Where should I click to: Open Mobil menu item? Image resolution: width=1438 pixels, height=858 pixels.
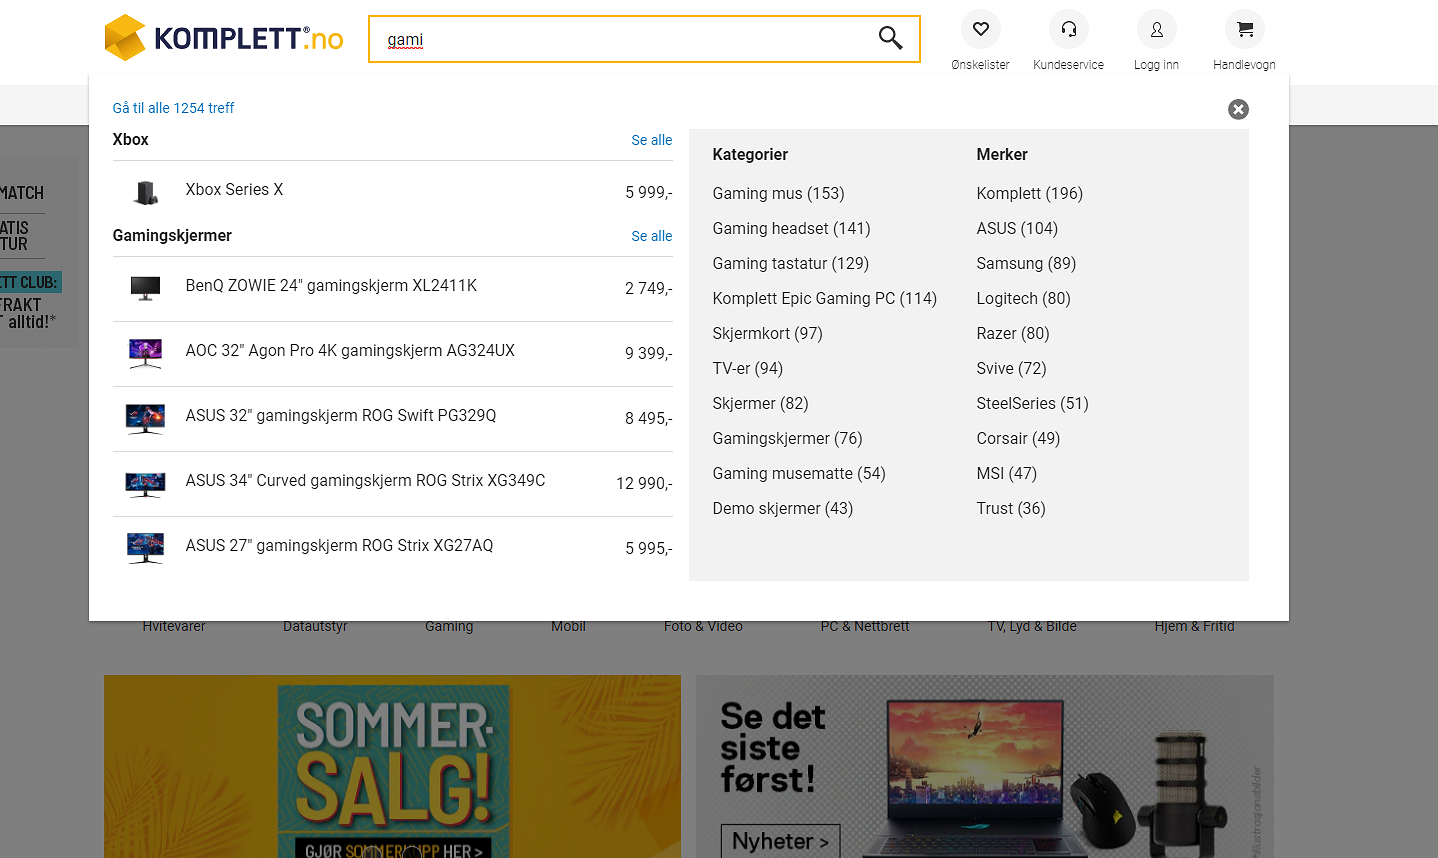568,627
